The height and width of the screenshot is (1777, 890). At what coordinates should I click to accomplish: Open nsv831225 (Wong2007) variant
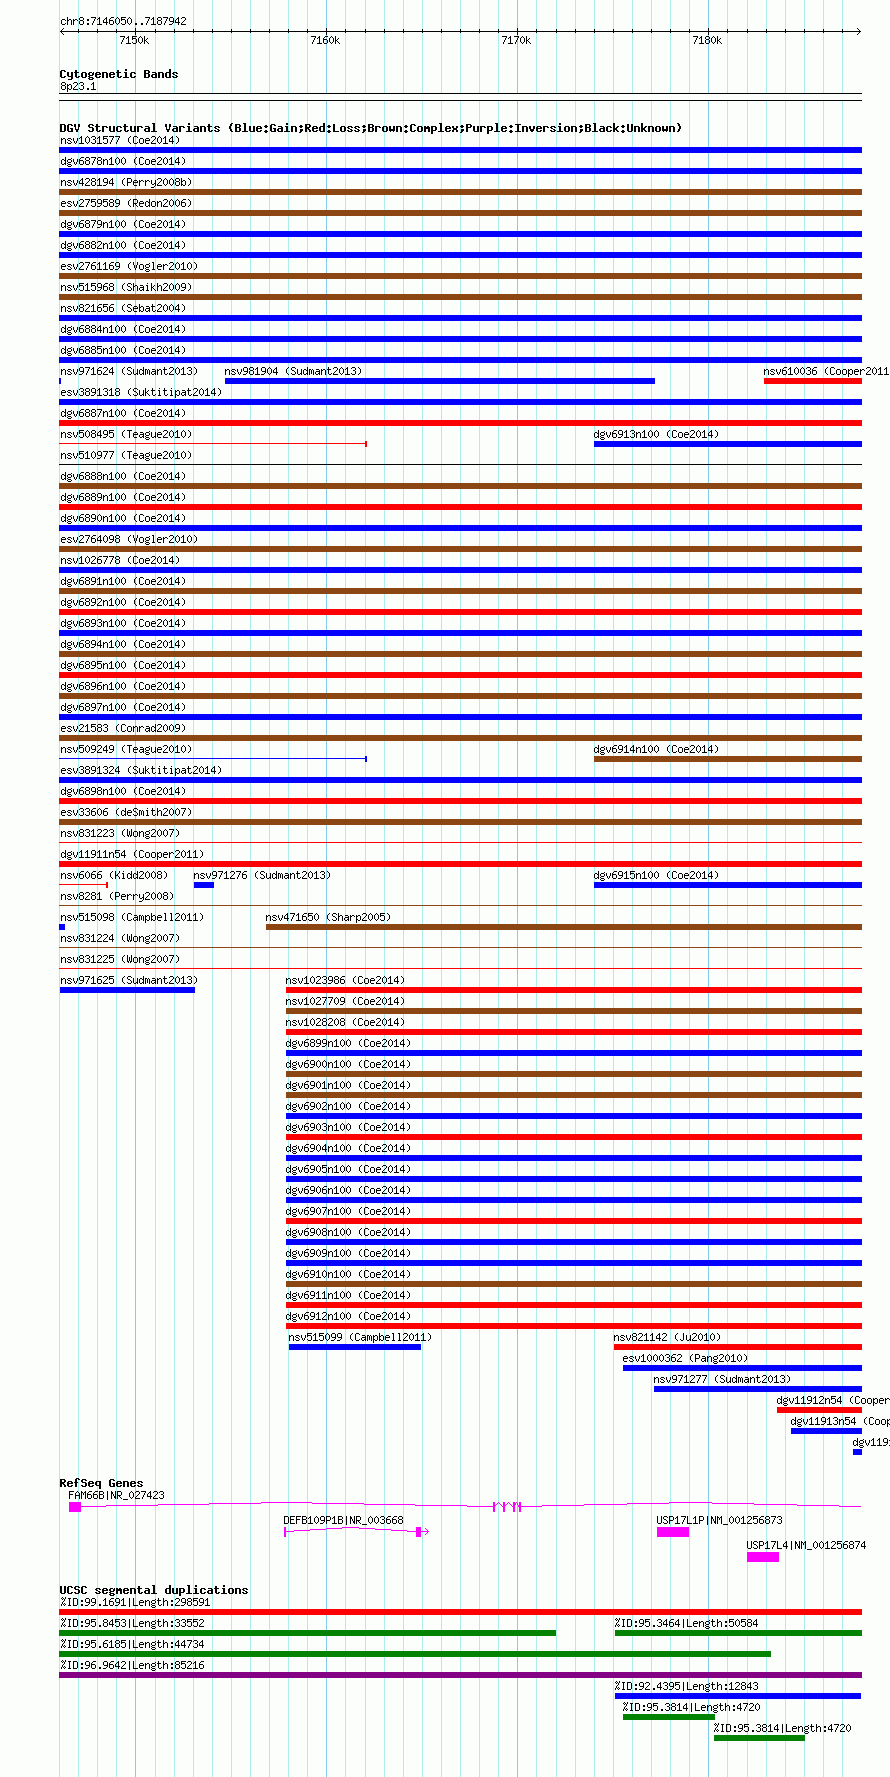[120, 959]
